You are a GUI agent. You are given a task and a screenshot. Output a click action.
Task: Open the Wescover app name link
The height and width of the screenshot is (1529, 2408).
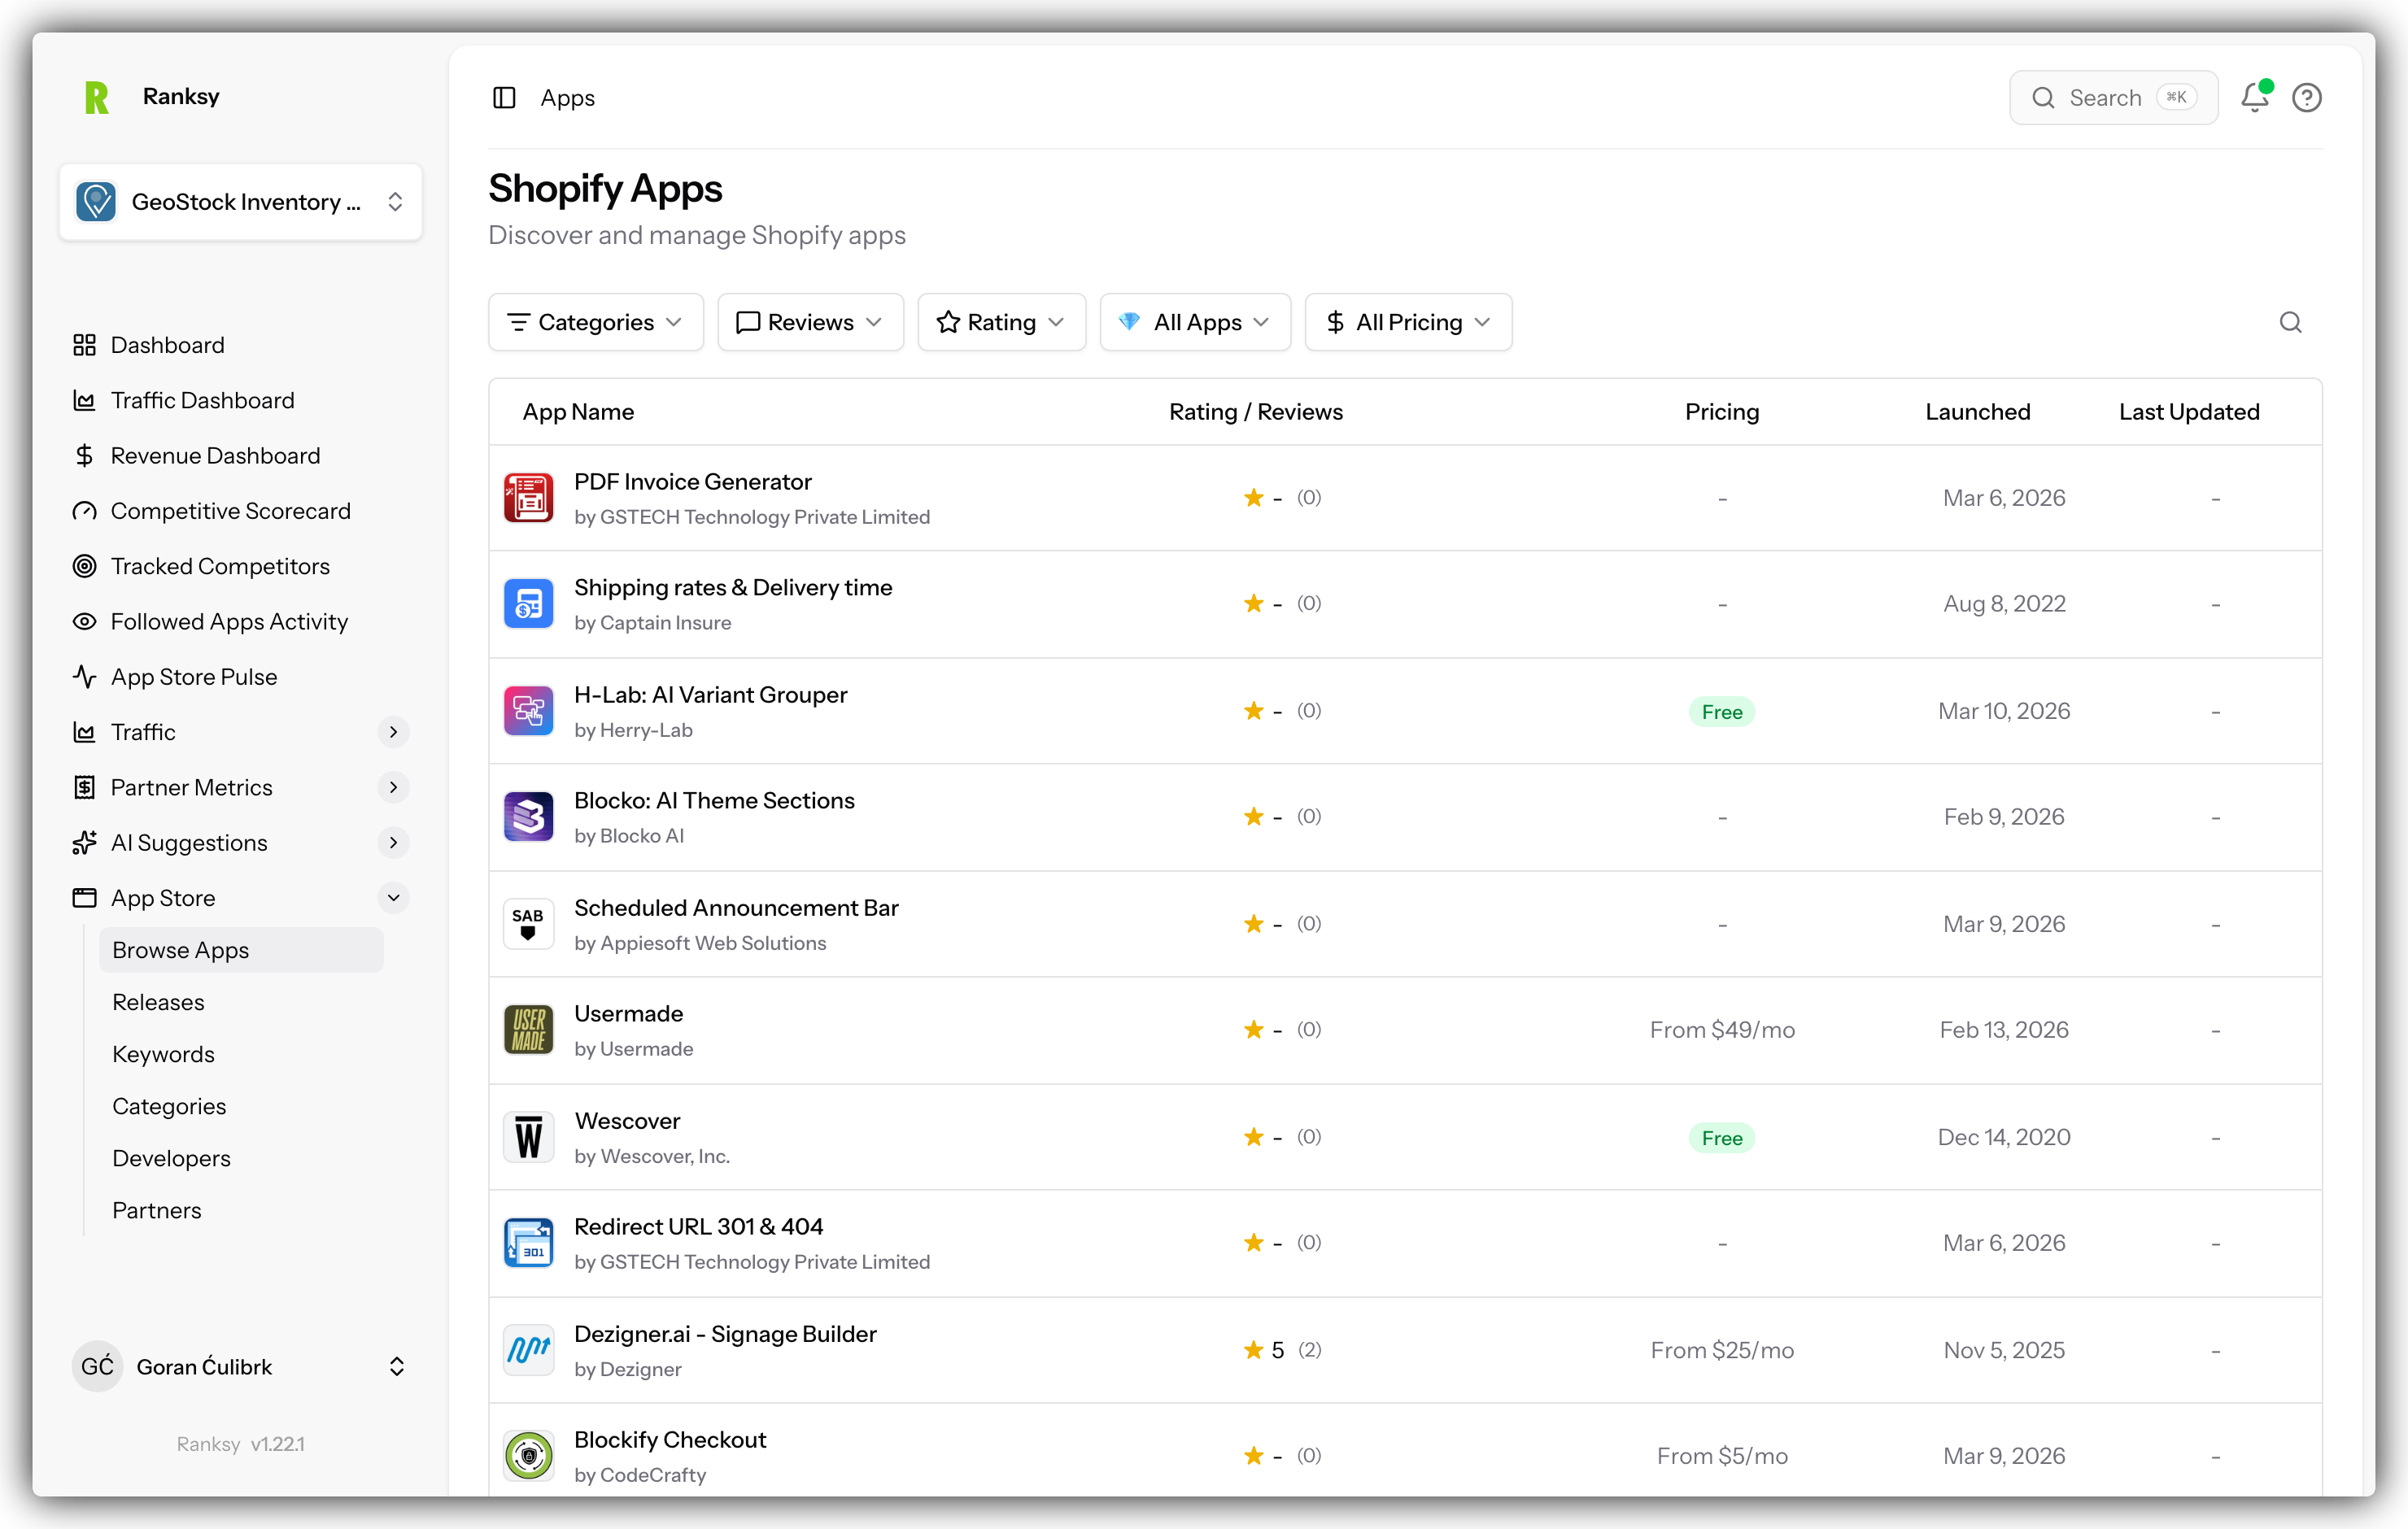627,1121
